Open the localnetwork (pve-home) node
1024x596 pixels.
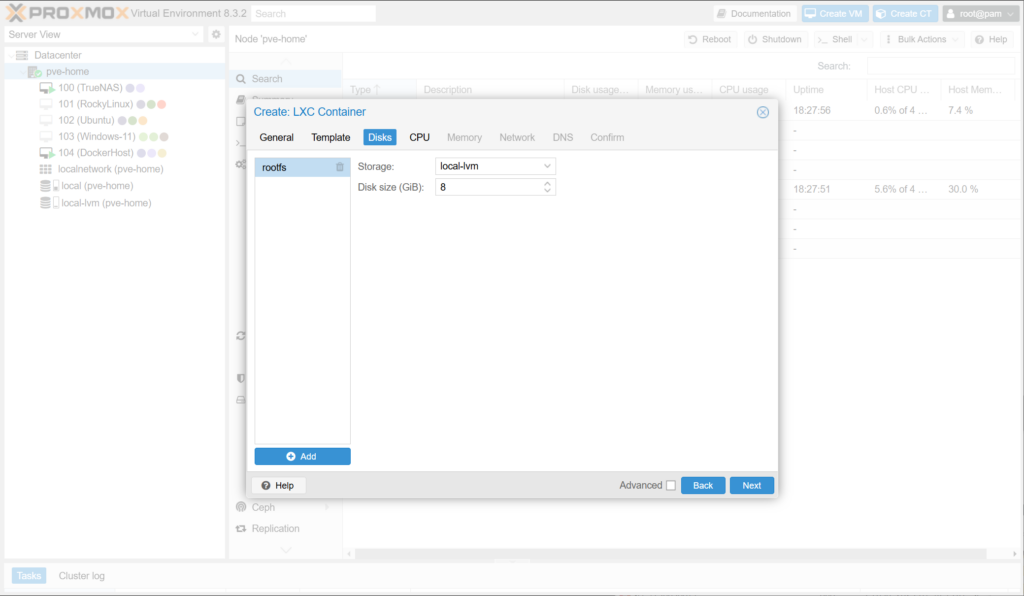tap(110, 169)
